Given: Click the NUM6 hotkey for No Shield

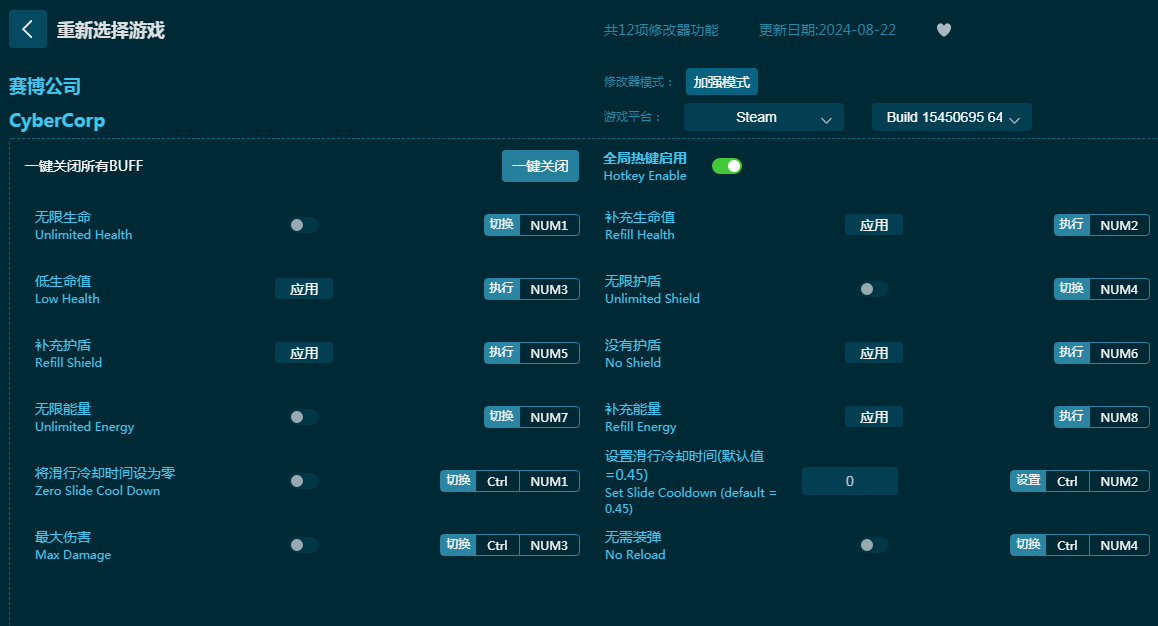Looking at the screenshot, I should click(1118, 353).
